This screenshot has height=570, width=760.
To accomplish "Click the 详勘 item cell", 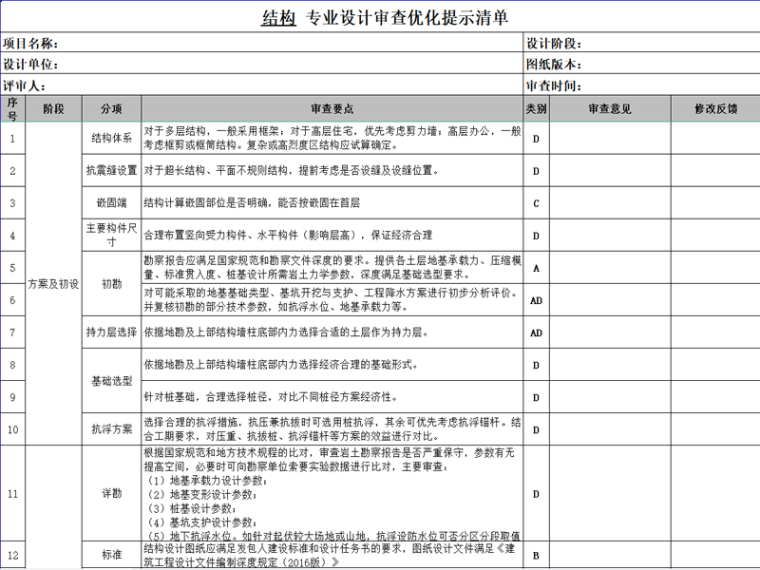I will pos(111,493).
